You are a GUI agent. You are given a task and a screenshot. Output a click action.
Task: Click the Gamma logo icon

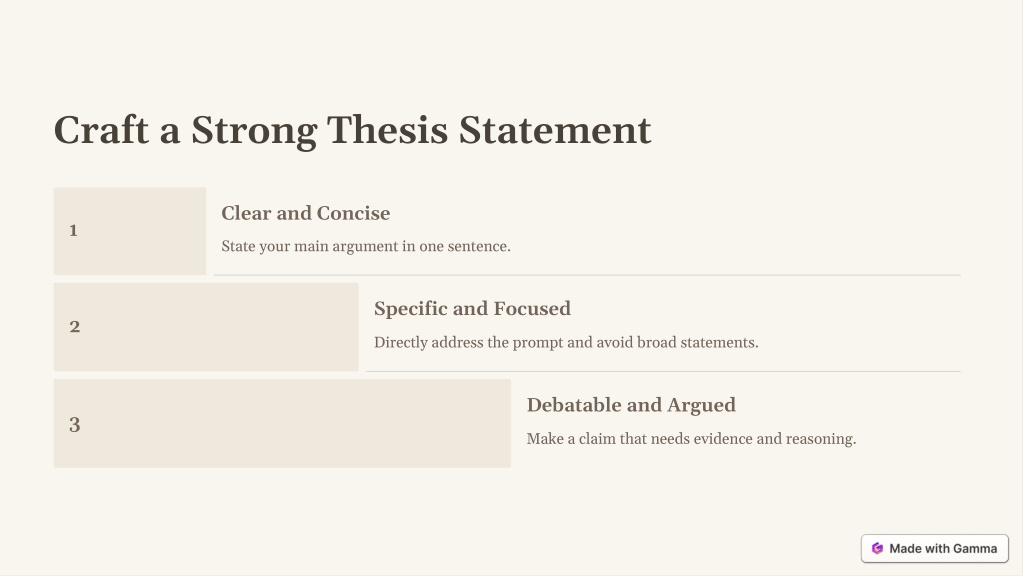(x=877, y=549)
